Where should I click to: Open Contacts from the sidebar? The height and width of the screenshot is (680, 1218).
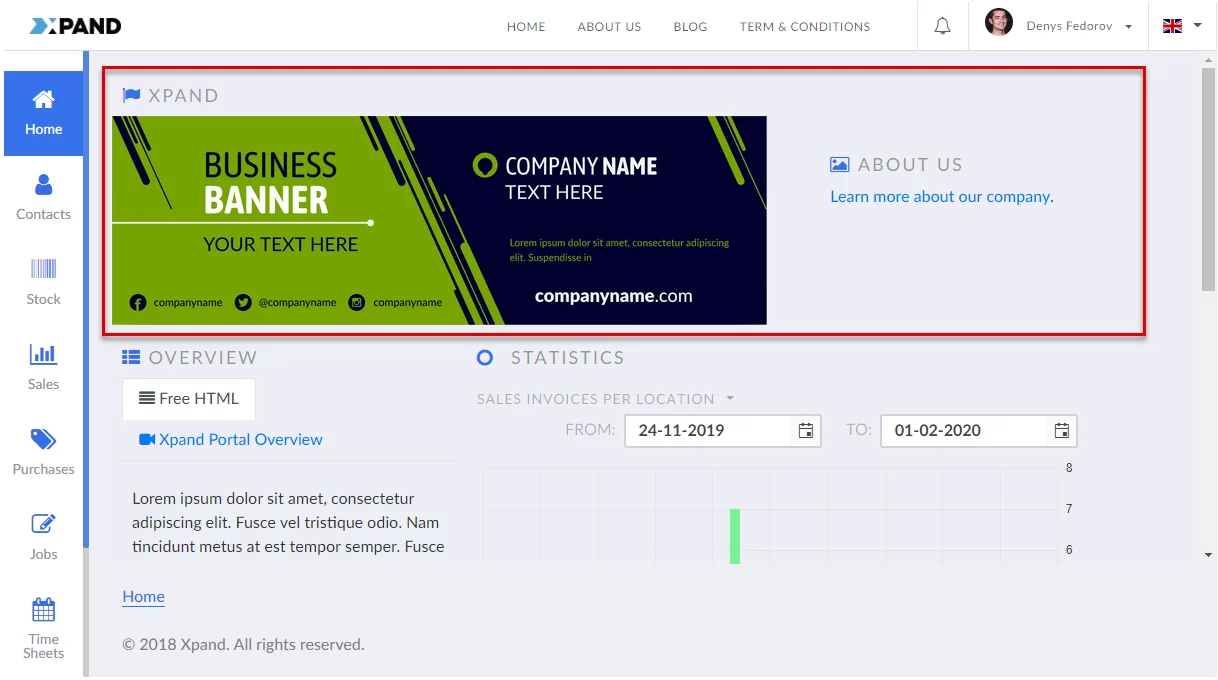[43, 185]
